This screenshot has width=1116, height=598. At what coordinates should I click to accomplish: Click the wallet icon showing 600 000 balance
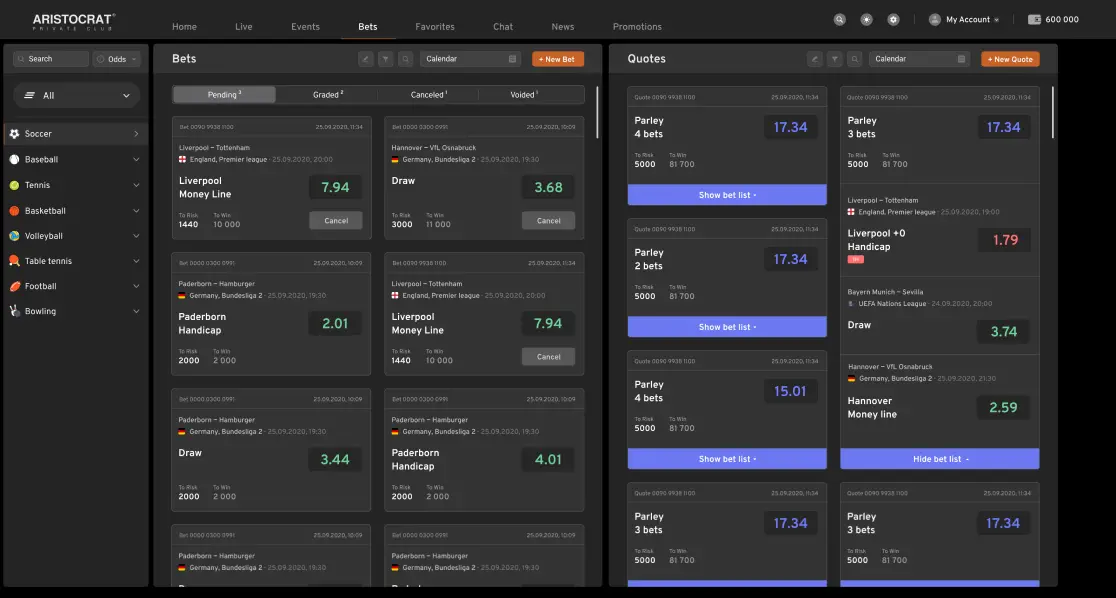[1034, 18]
